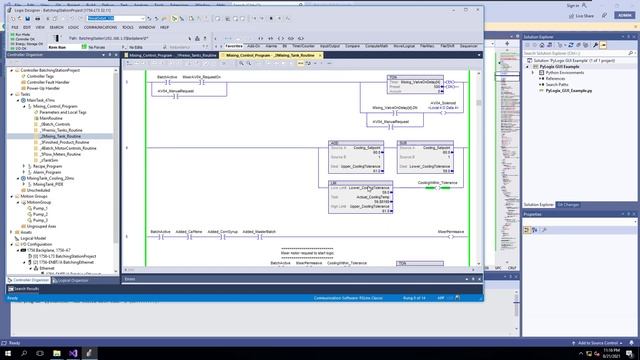The width and height of the screenshot is (640, 360).
Task: Click the controller key switch icon
Action: (57, 38)
